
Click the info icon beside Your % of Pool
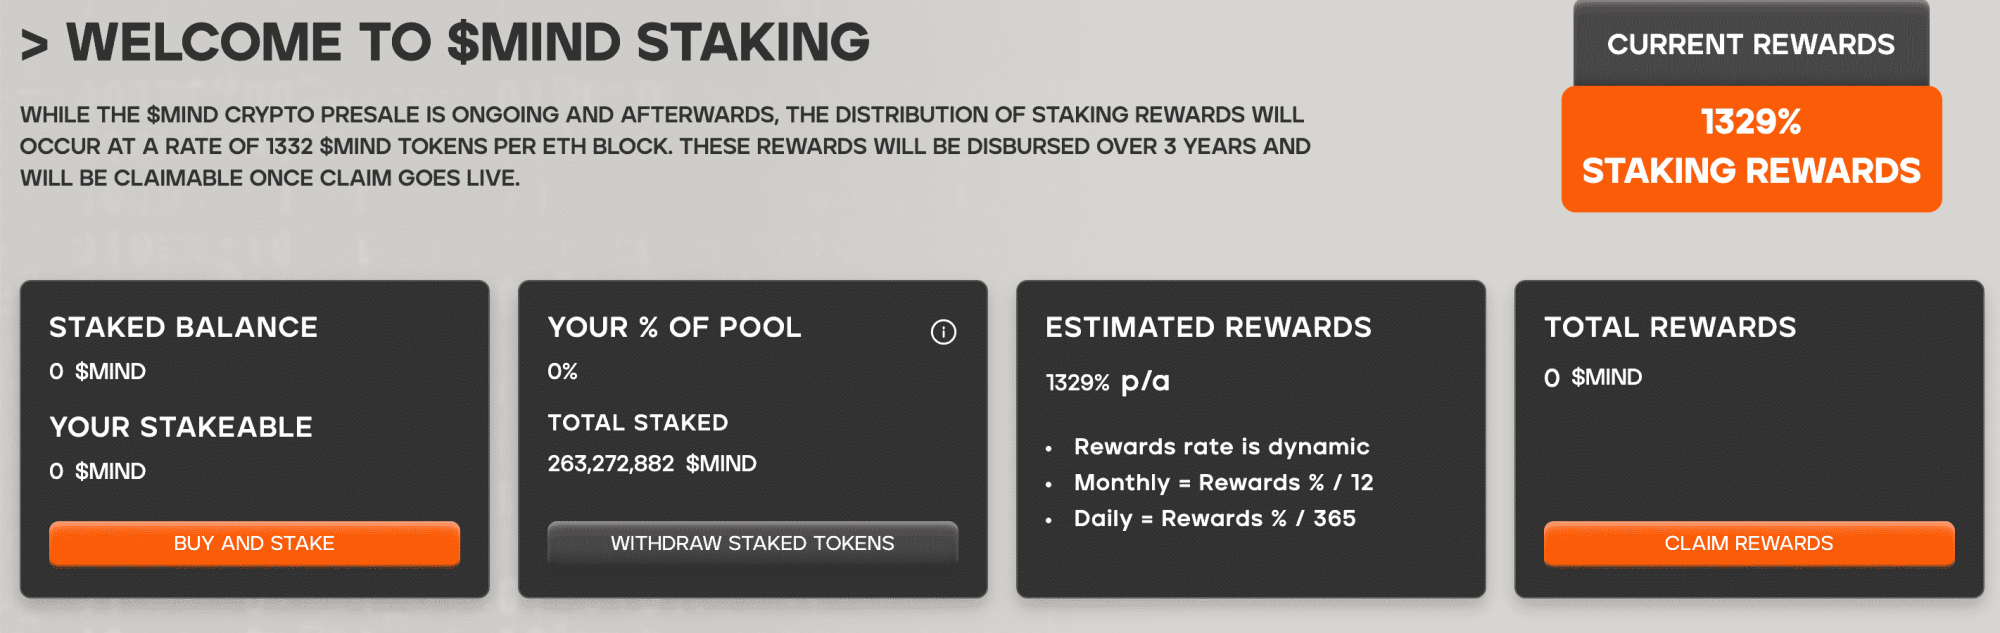943,332
